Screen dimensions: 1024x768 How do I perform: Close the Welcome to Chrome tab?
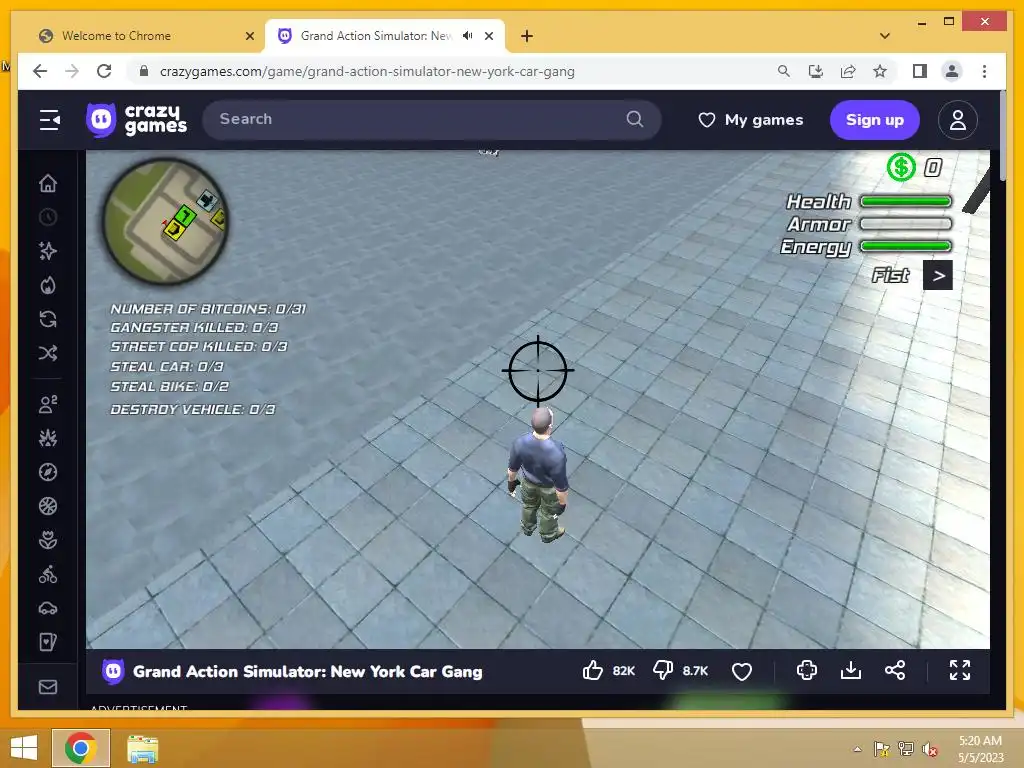click(x=249, y=37)
